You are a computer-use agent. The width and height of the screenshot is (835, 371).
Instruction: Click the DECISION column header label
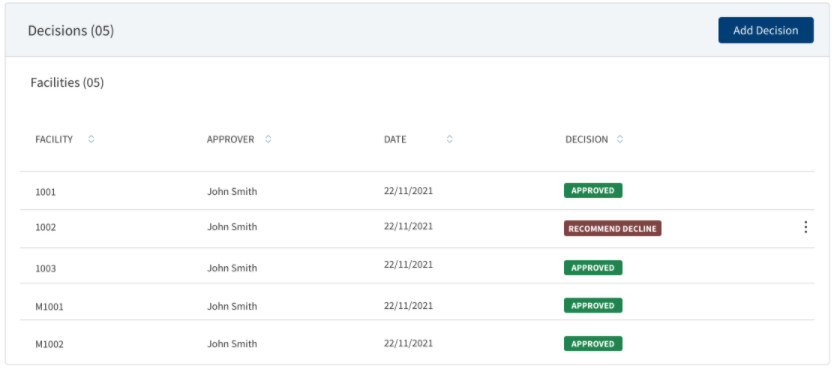coord(586,139)
